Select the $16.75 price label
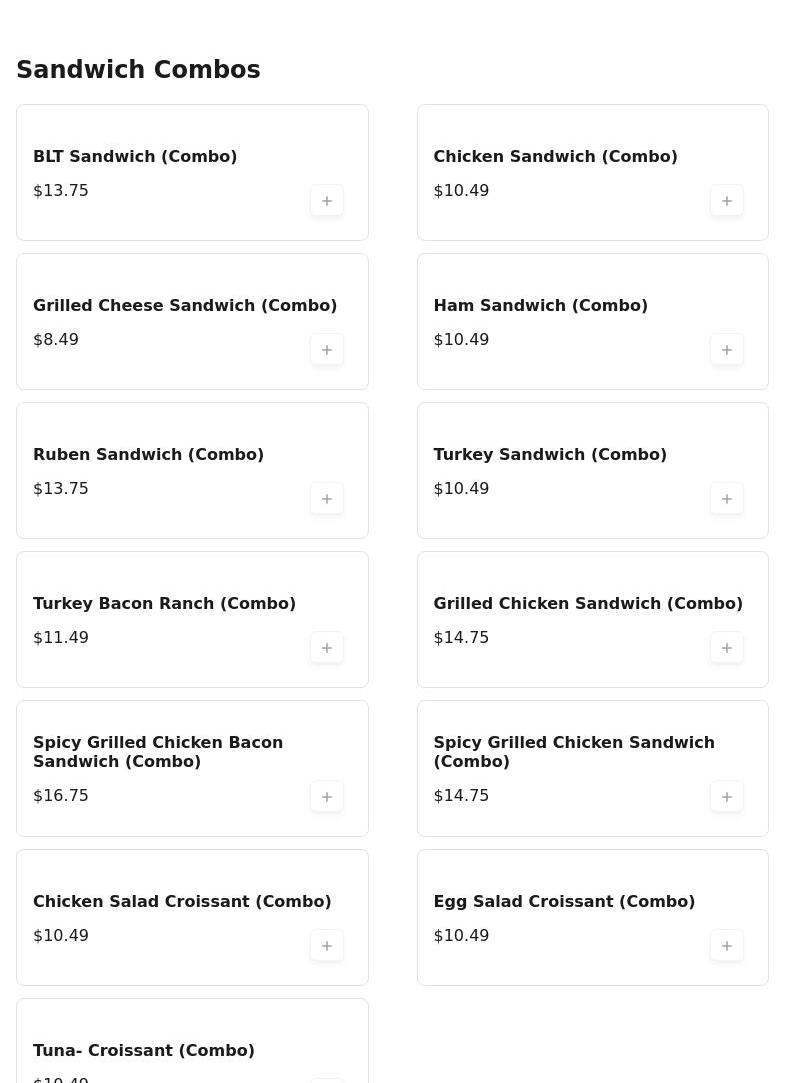The height and width of the screenshot is (1083, 785). 61,796
